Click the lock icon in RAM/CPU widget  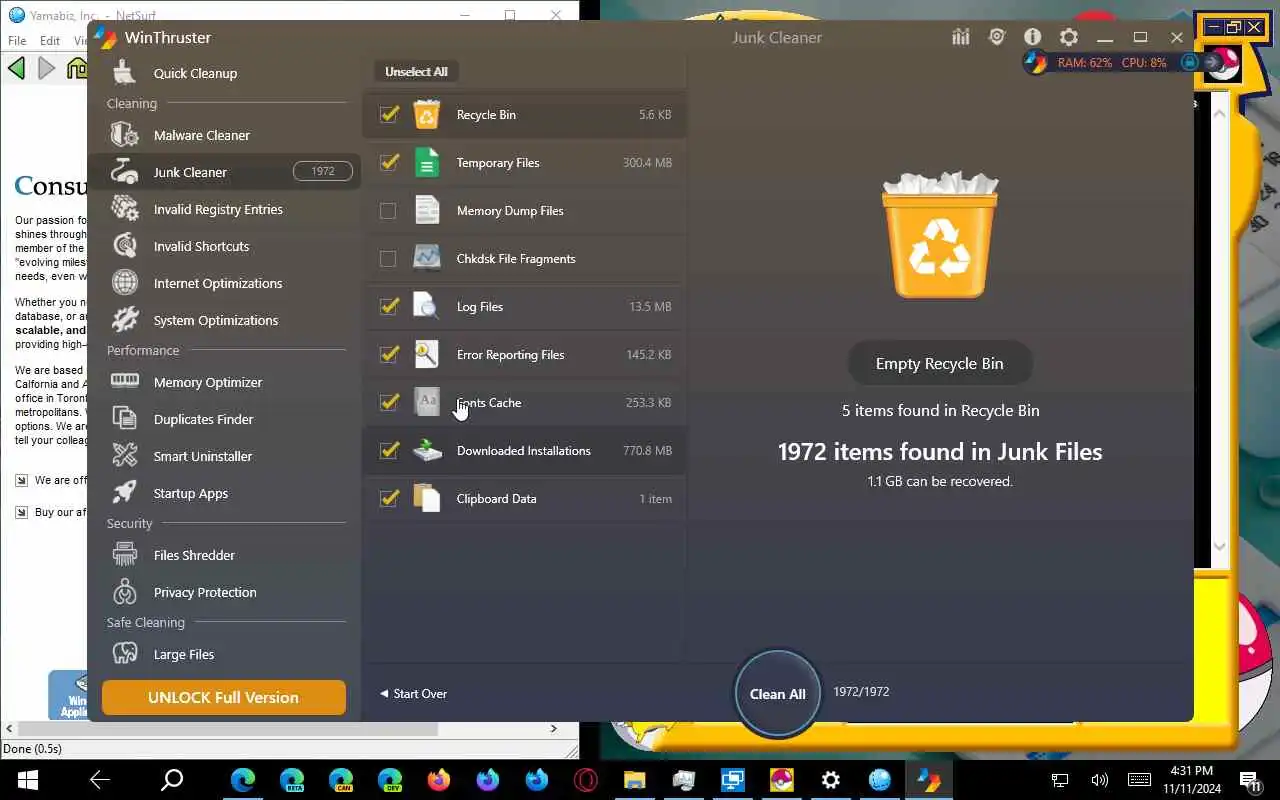tap(1189, 62)
